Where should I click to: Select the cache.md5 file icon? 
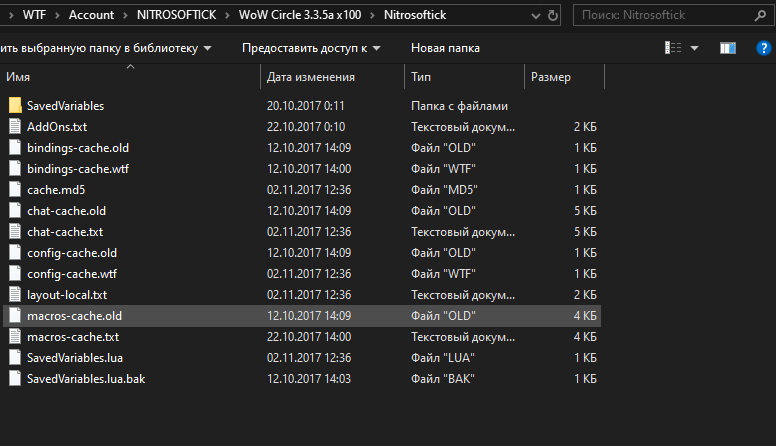(15, 190)
